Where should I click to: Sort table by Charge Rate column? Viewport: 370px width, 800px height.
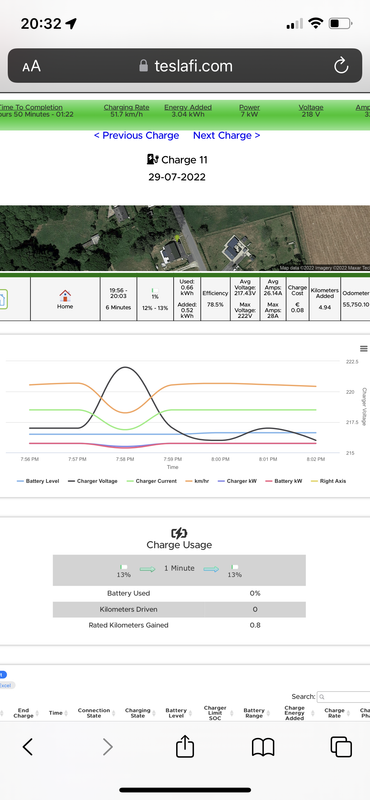335,713
